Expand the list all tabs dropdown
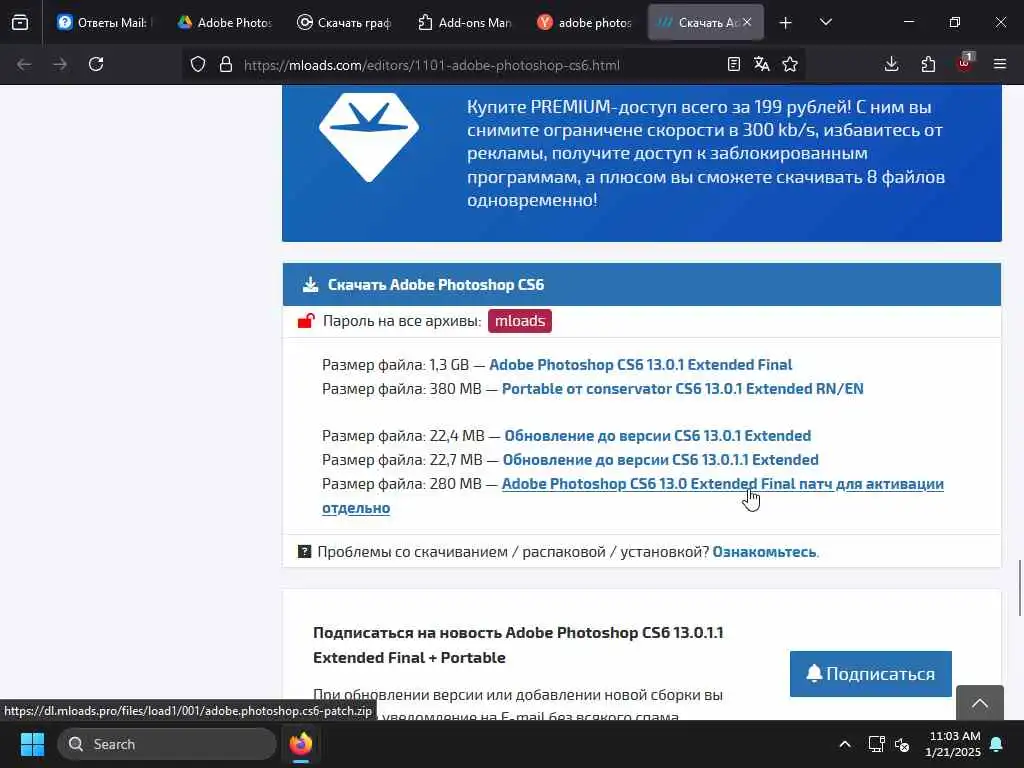This screenshot has width=1024, height=768. [825, 23]
